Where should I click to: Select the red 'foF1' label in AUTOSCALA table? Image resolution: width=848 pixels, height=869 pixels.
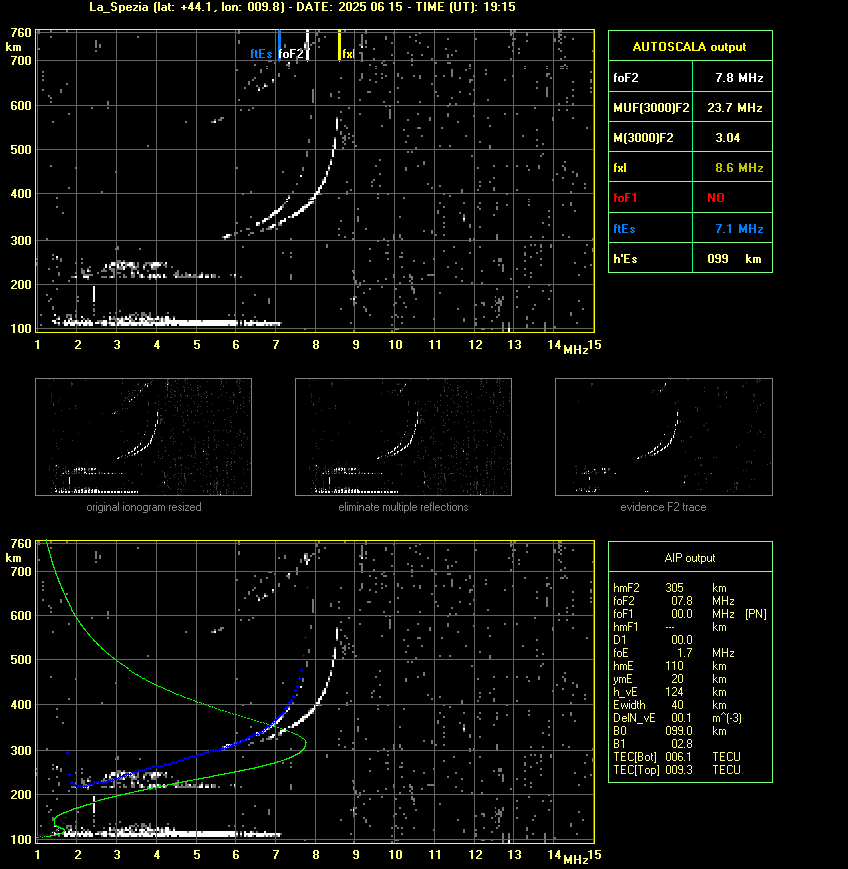coord(625,198)
